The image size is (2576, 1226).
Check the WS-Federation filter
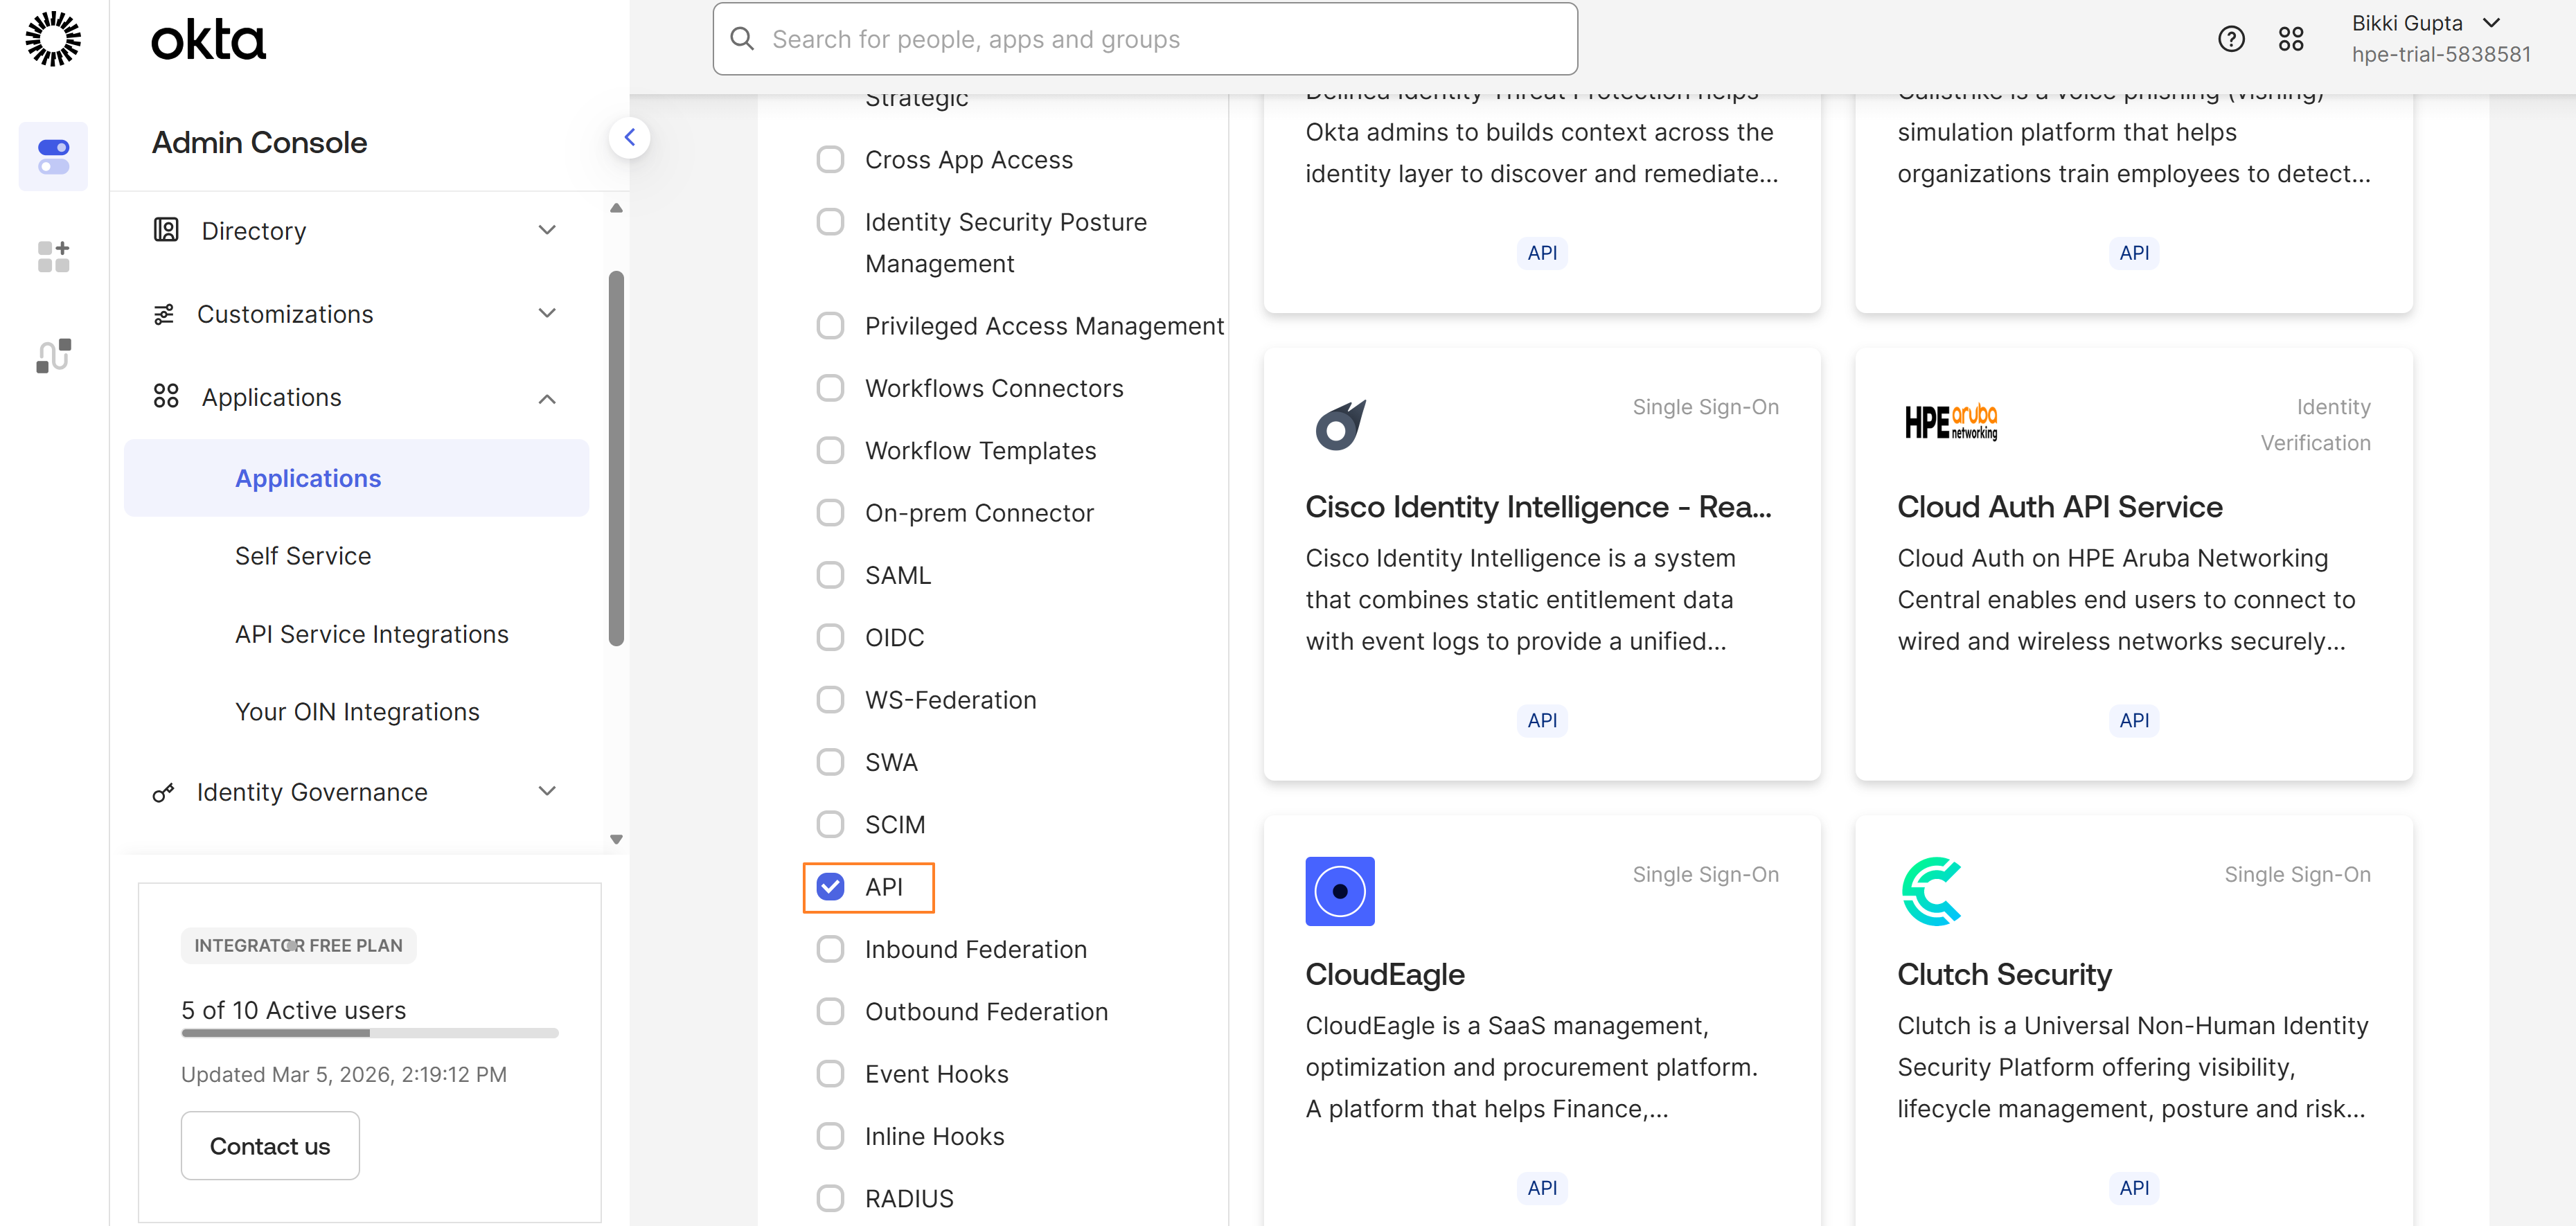(x=830, y=700)
